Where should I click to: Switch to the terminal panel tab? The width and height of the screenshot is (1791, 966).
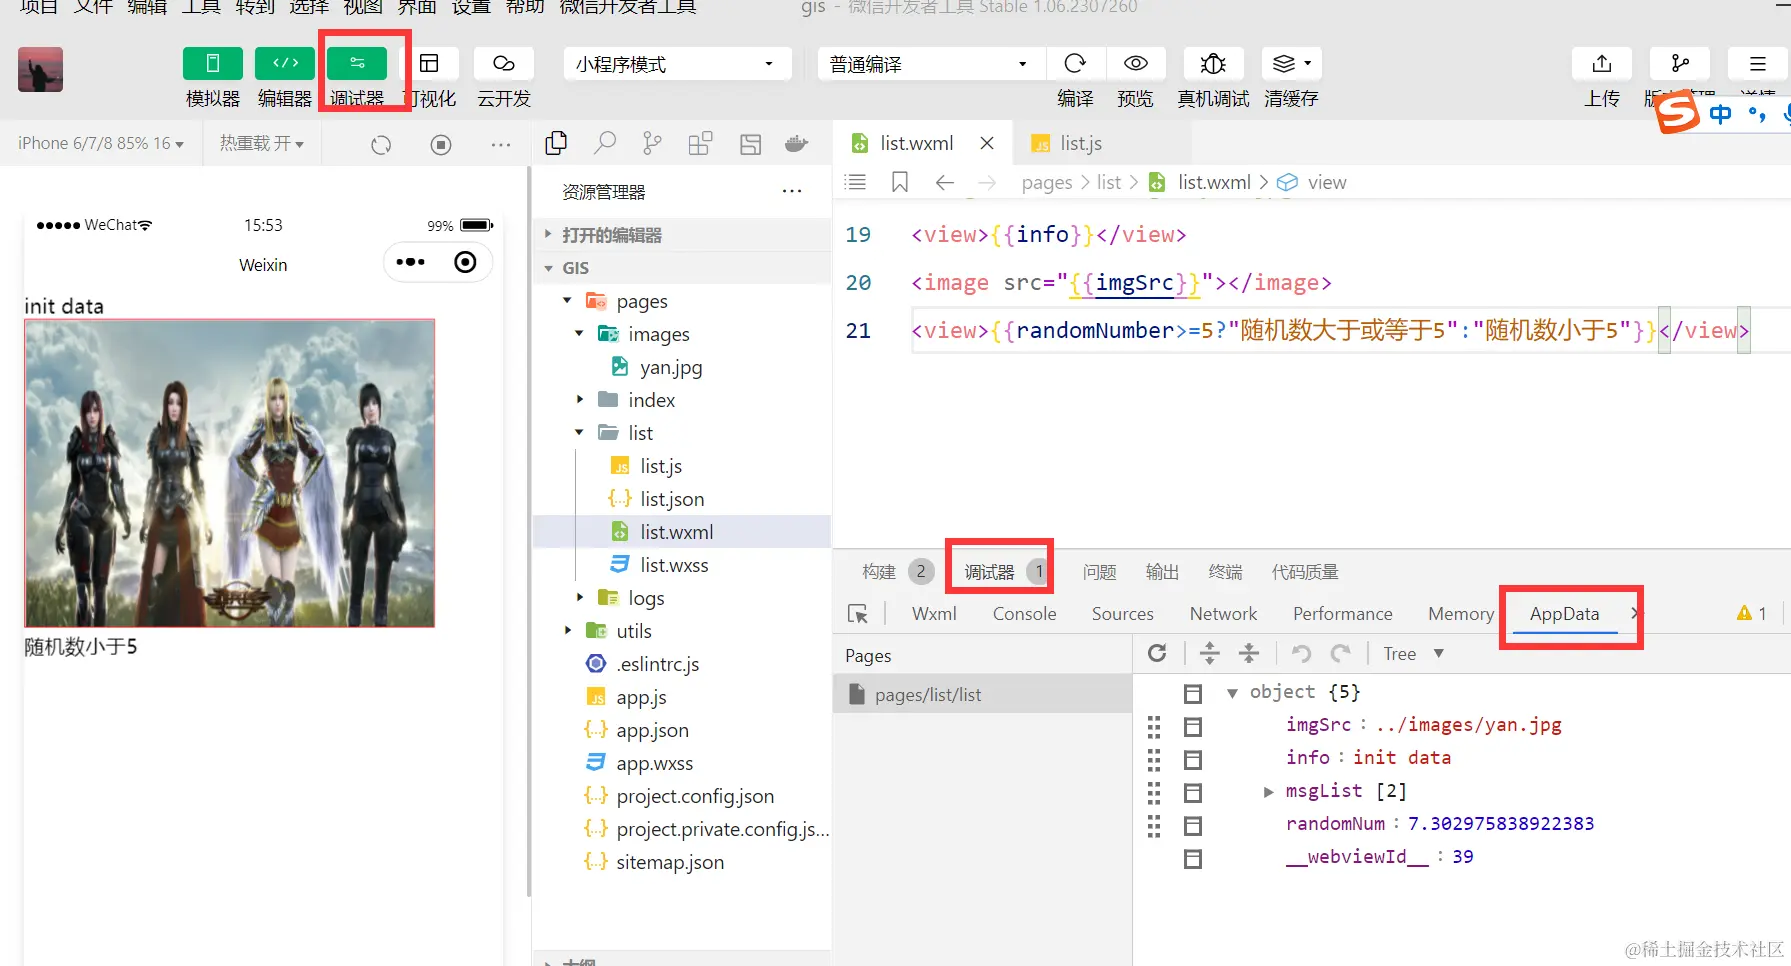(1225, 572)
